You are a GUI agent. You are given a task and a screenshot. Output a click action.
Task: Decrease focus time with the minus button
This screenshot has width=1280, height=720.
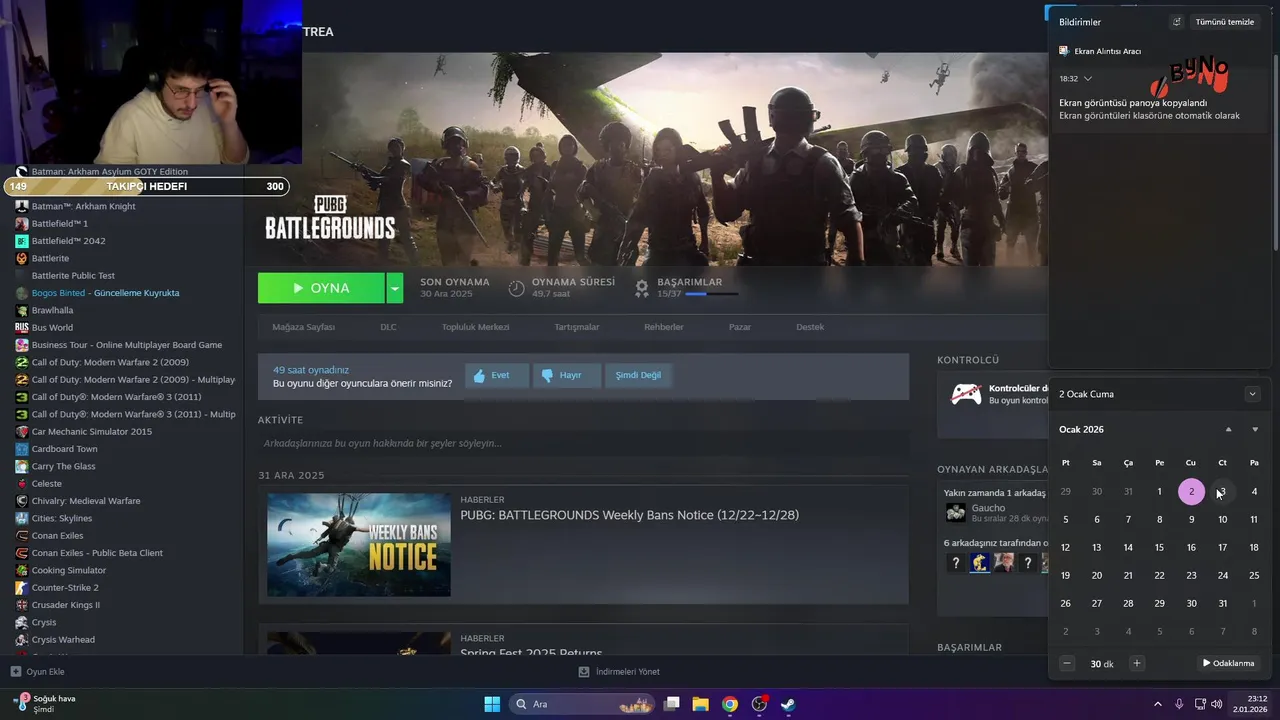pos(1067,663)
